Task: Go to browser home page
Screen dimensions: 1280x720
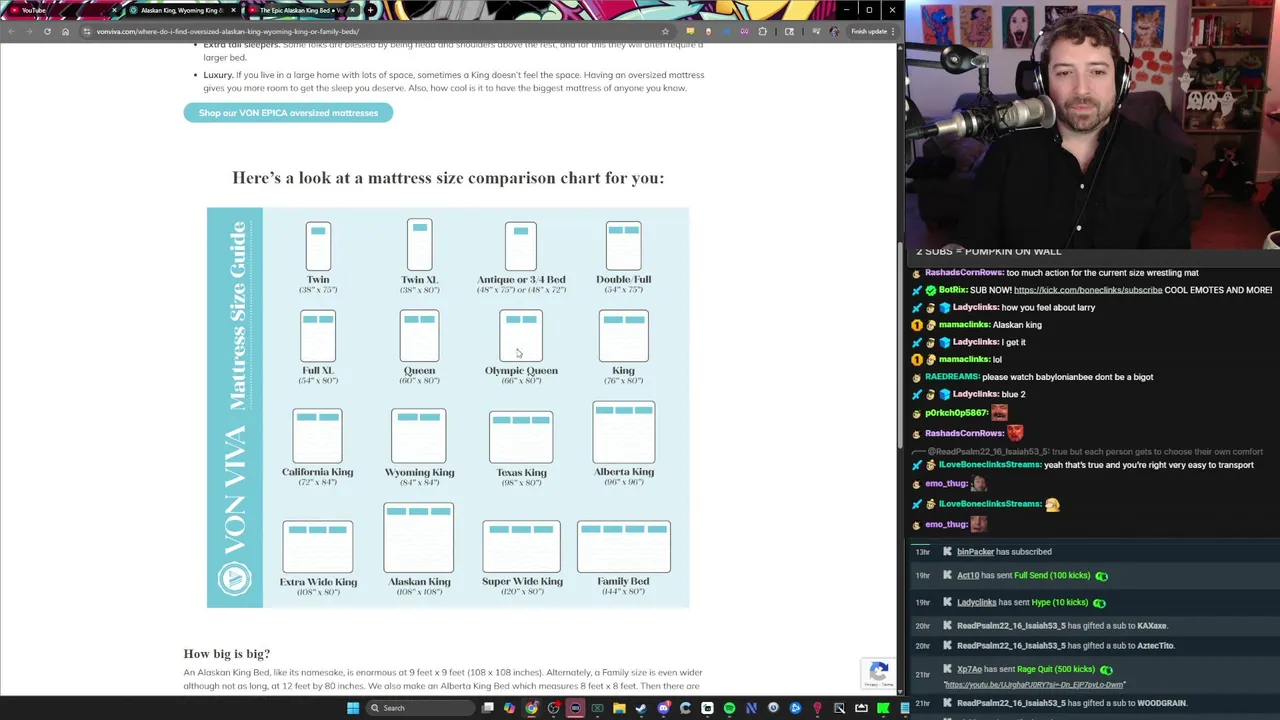Action: click(65, 31)
